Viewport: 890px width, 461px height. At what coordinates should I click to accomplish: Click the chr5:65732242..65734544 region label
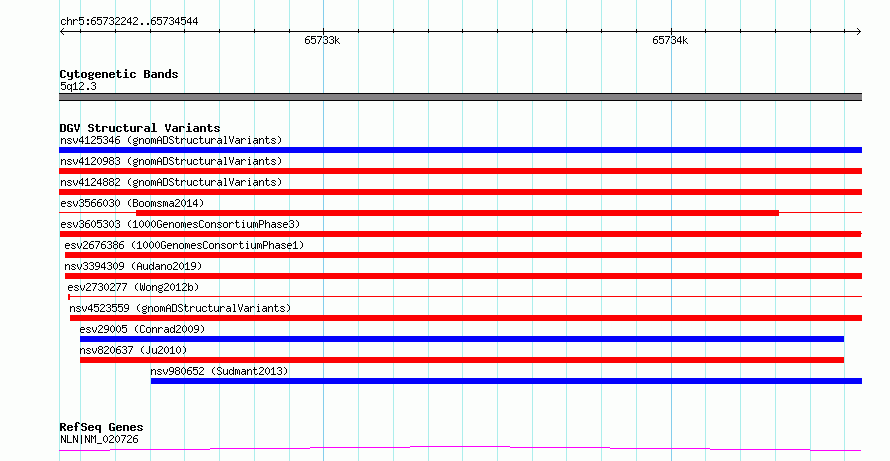129,22
